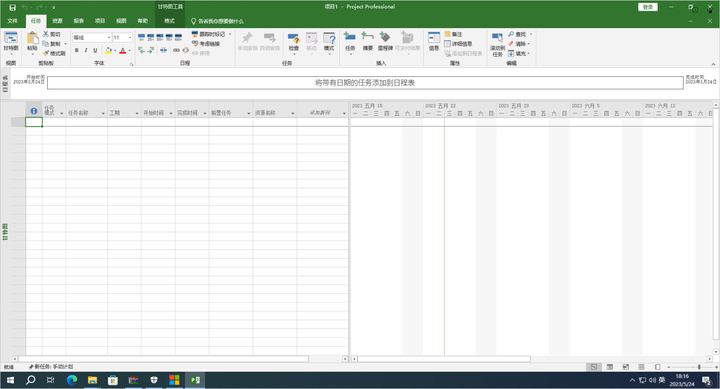Click the Indent task right-arrow icon

151,50
